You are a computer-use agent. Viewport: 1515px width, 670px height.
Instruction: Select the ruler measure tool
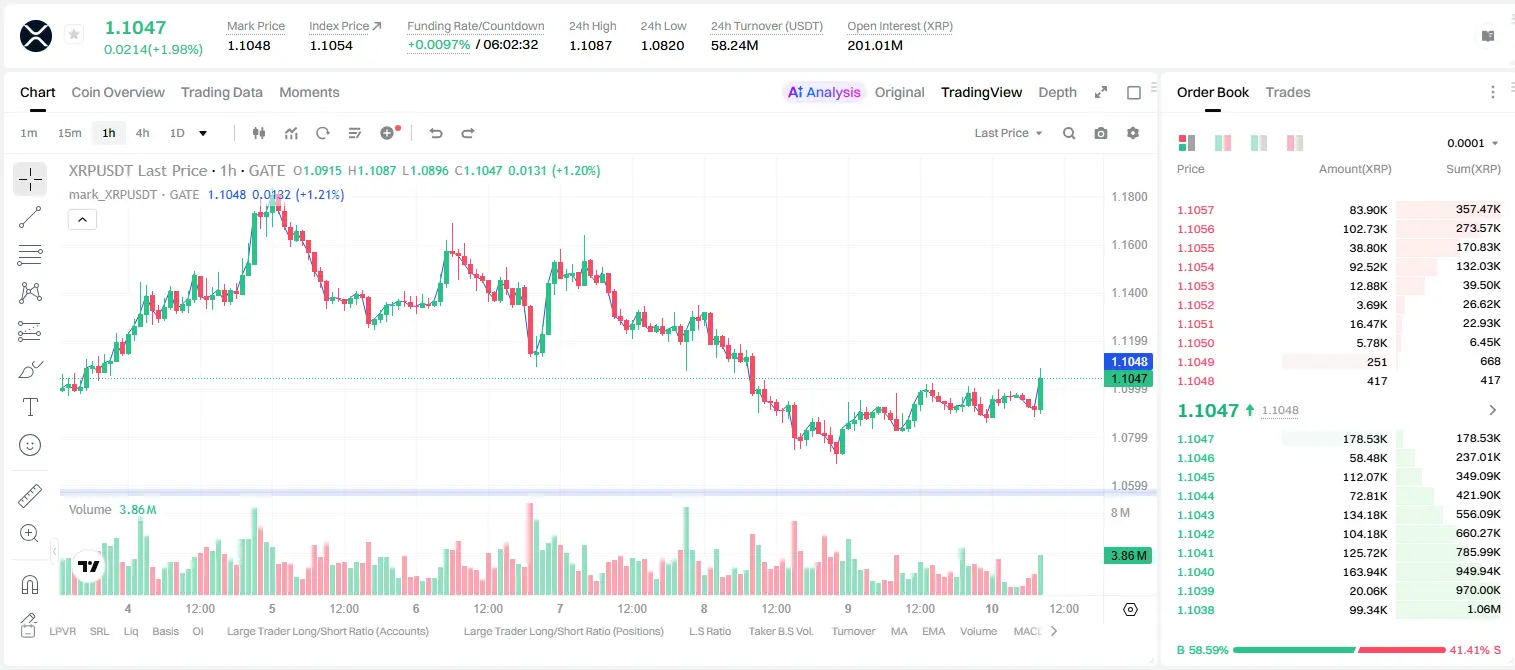30,495
